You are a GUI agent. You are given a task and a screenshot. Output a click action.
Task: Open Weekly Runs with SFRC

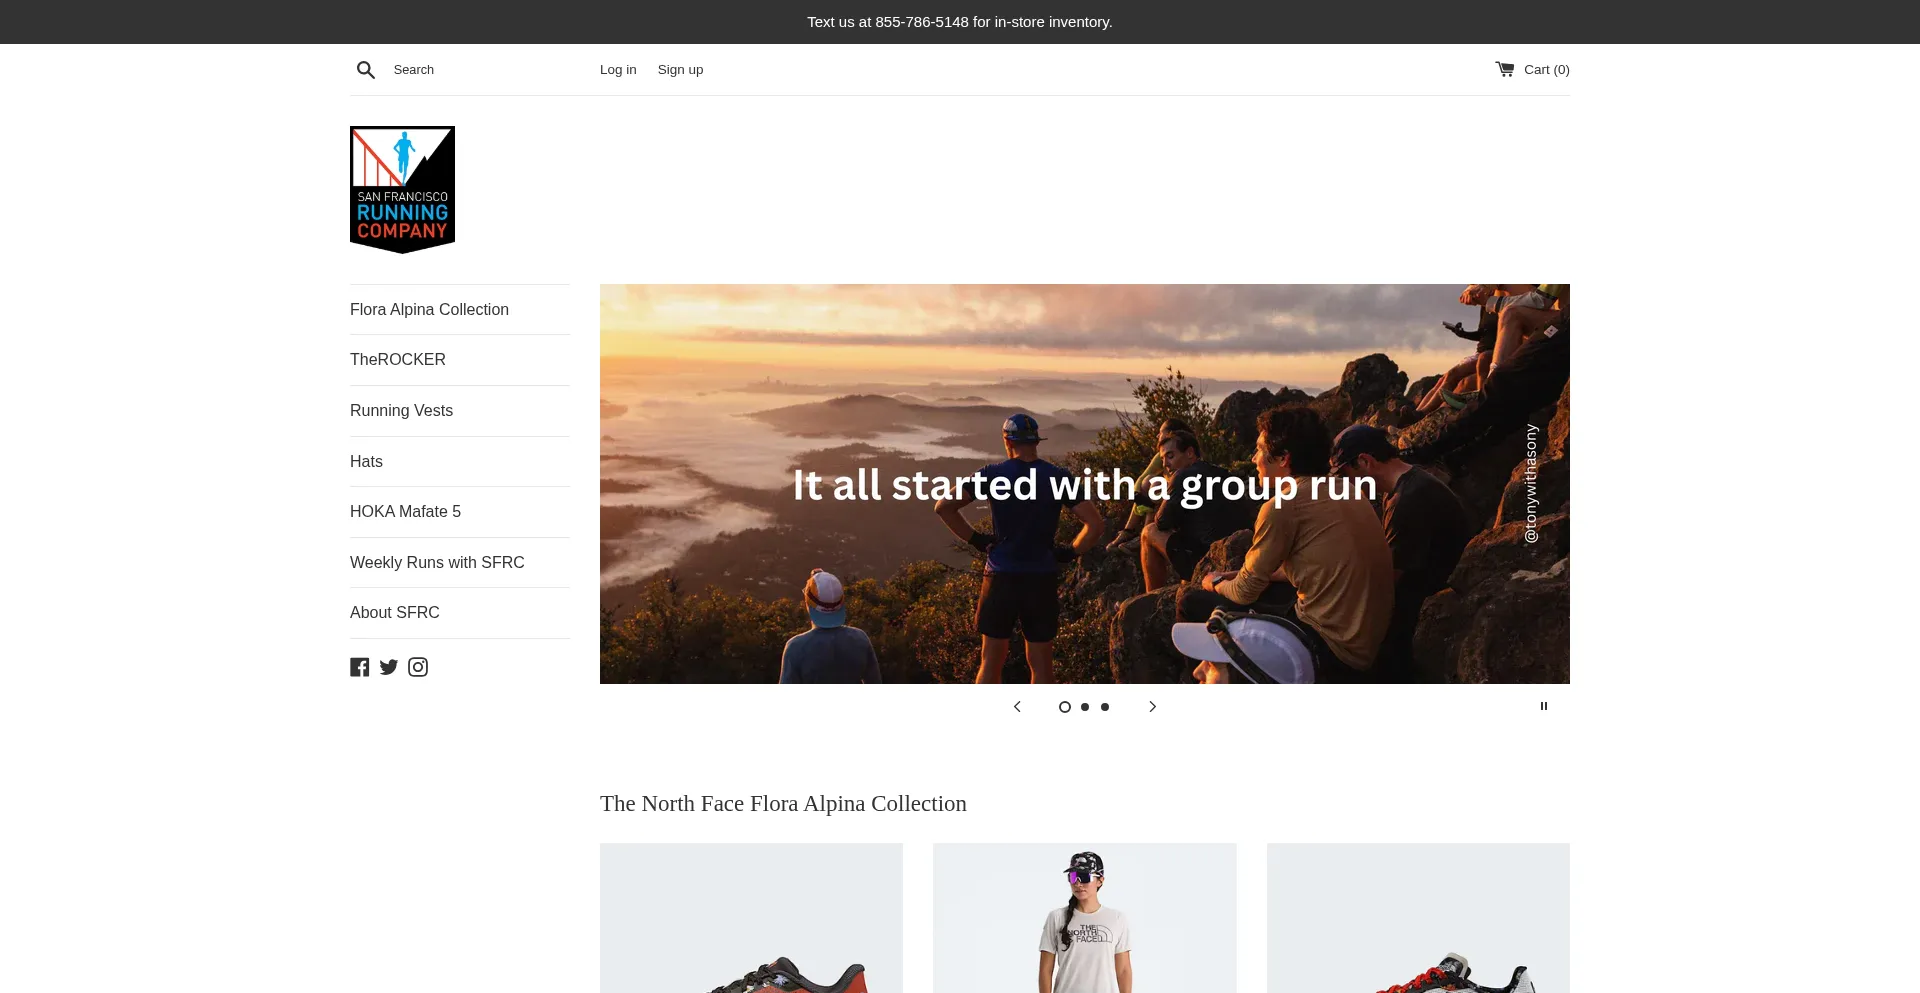[x=437, y=563]
